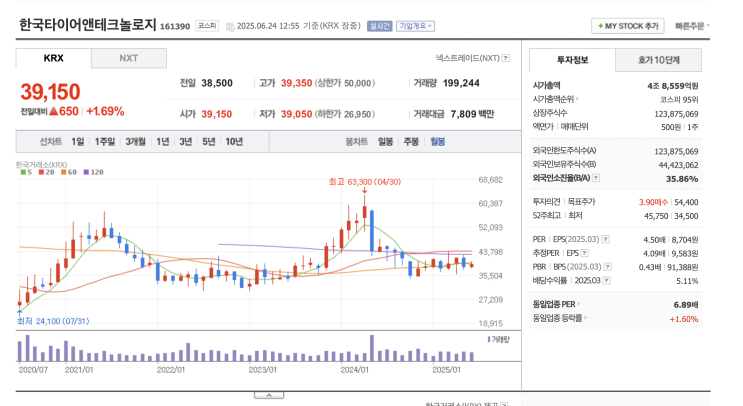Click the arrow next to 시가총액순위
The image size is (743, 406).
577,99
